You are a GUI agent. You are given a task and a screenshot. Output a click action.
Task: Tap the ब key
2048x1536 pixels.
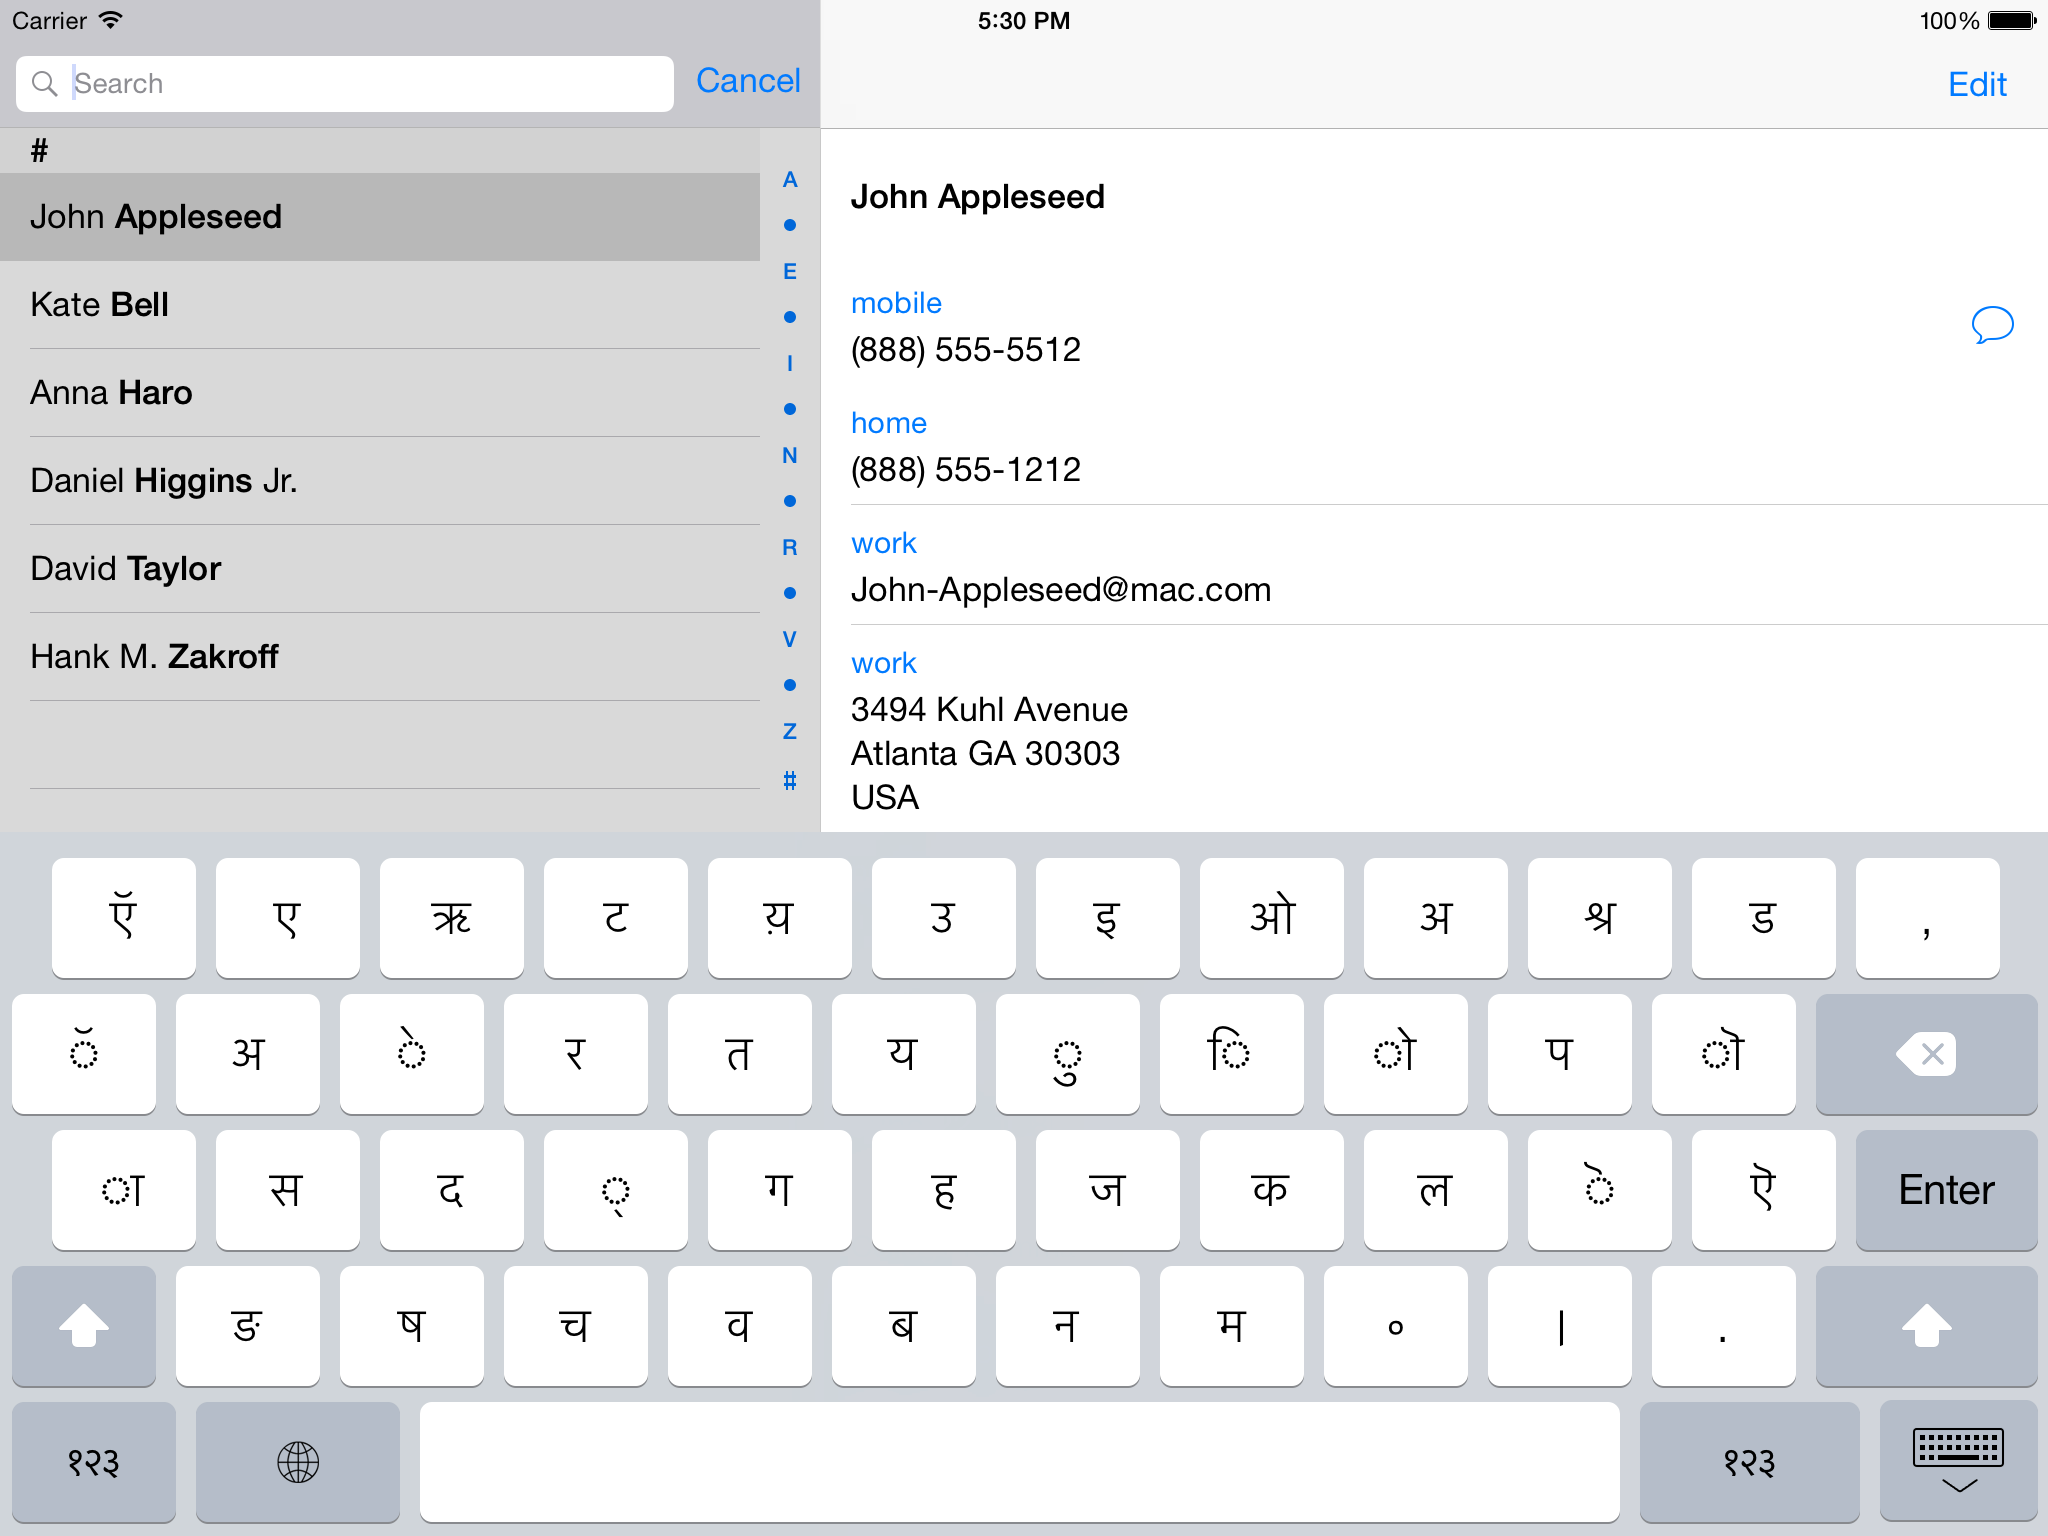point(904,1326)
